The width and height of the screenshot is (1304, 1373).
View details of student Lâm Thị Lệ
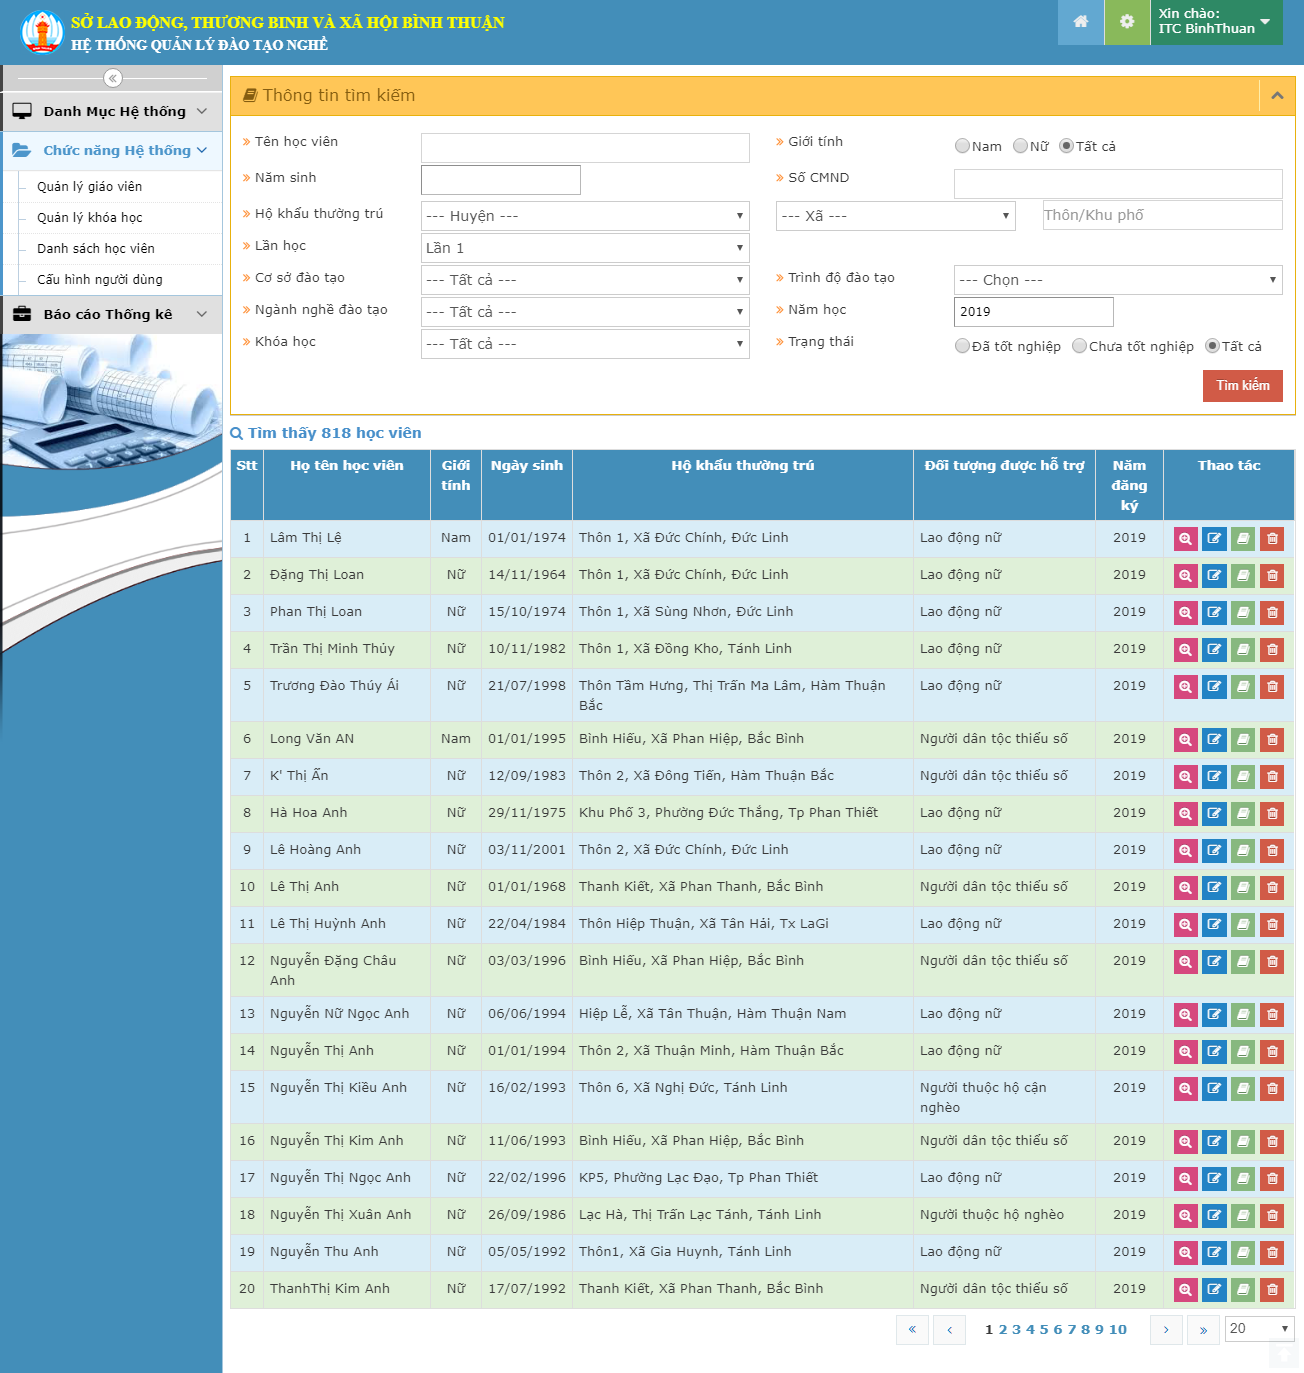tap(1185, 539)
